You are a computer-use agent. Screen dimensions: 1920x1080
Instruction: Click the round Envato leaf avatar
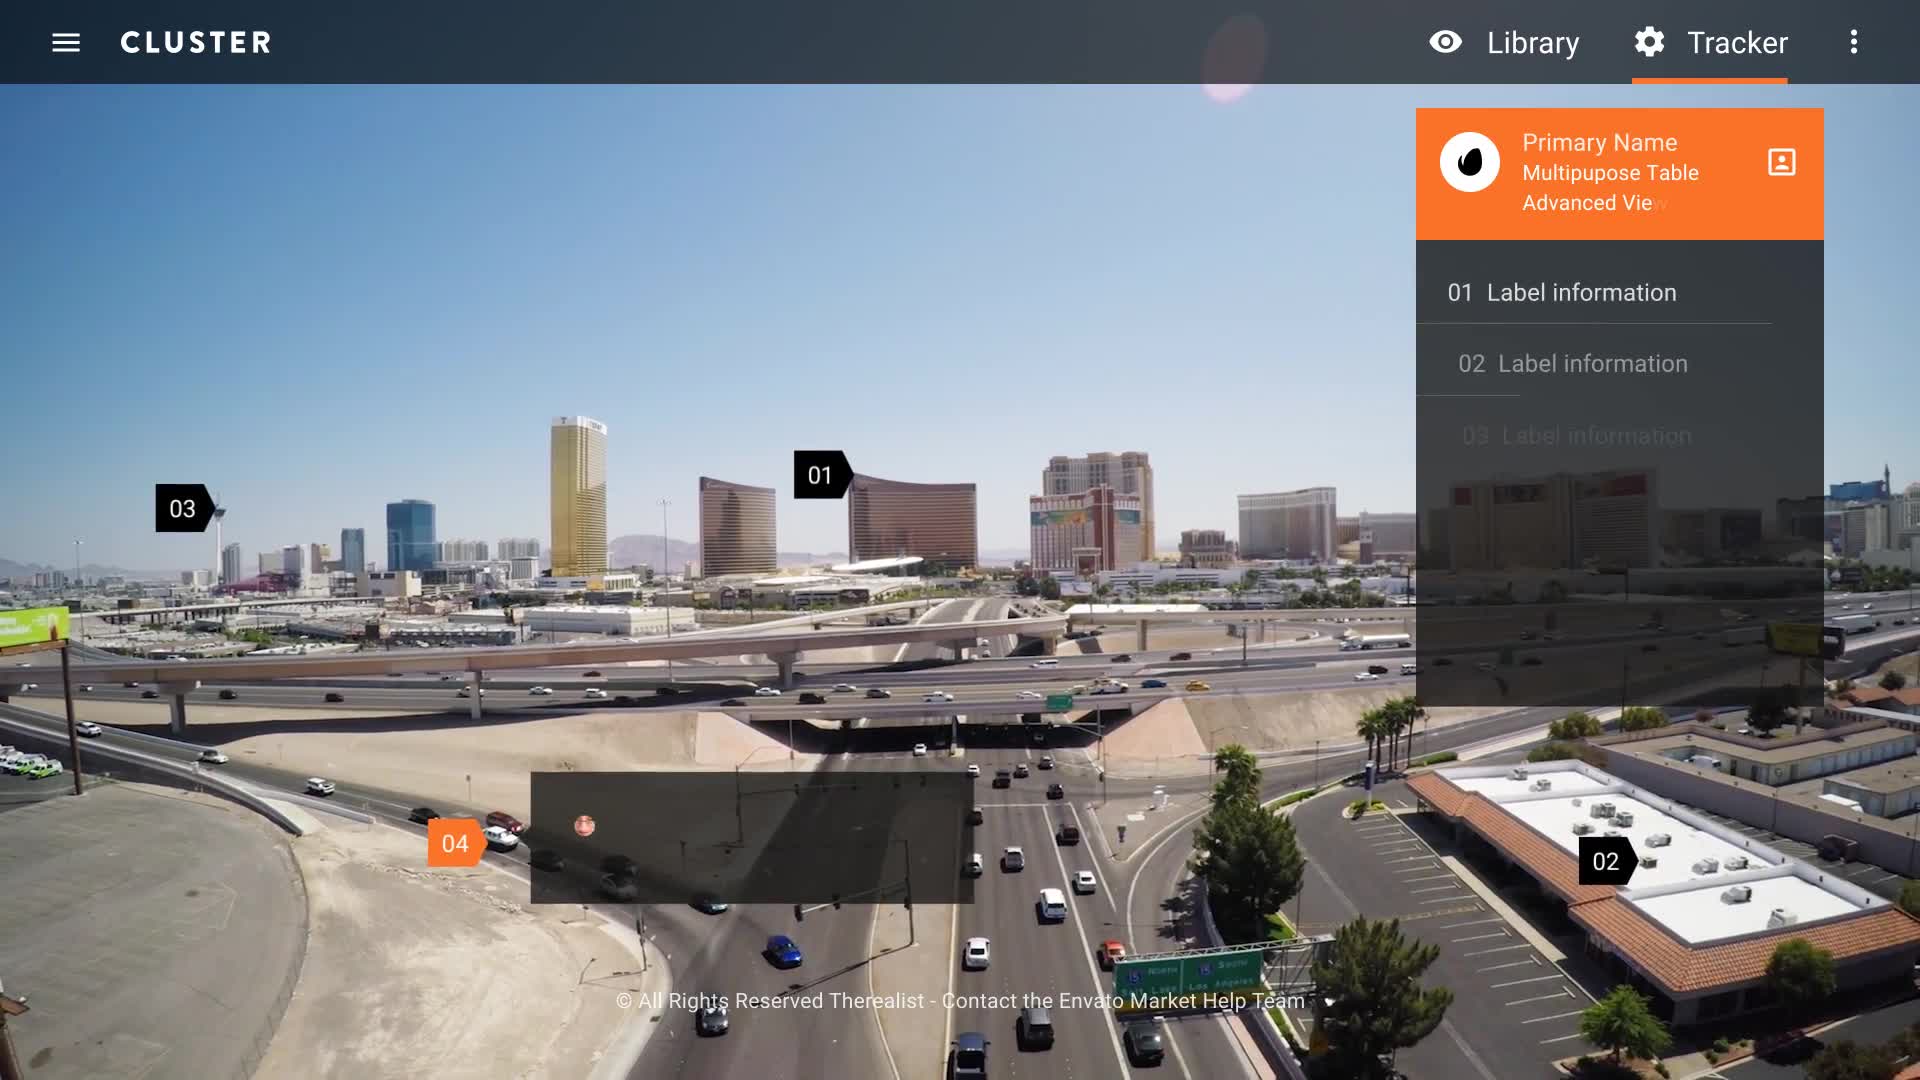coord(1469,162)
